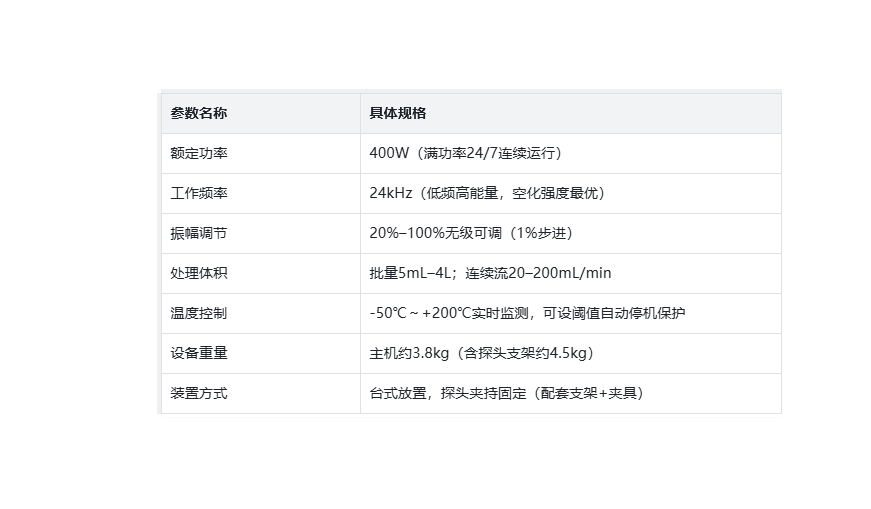The height and width of the screenshot is (509, 871).
Task: Select the 额定功率 row label
Action: (x=199, y=153)
